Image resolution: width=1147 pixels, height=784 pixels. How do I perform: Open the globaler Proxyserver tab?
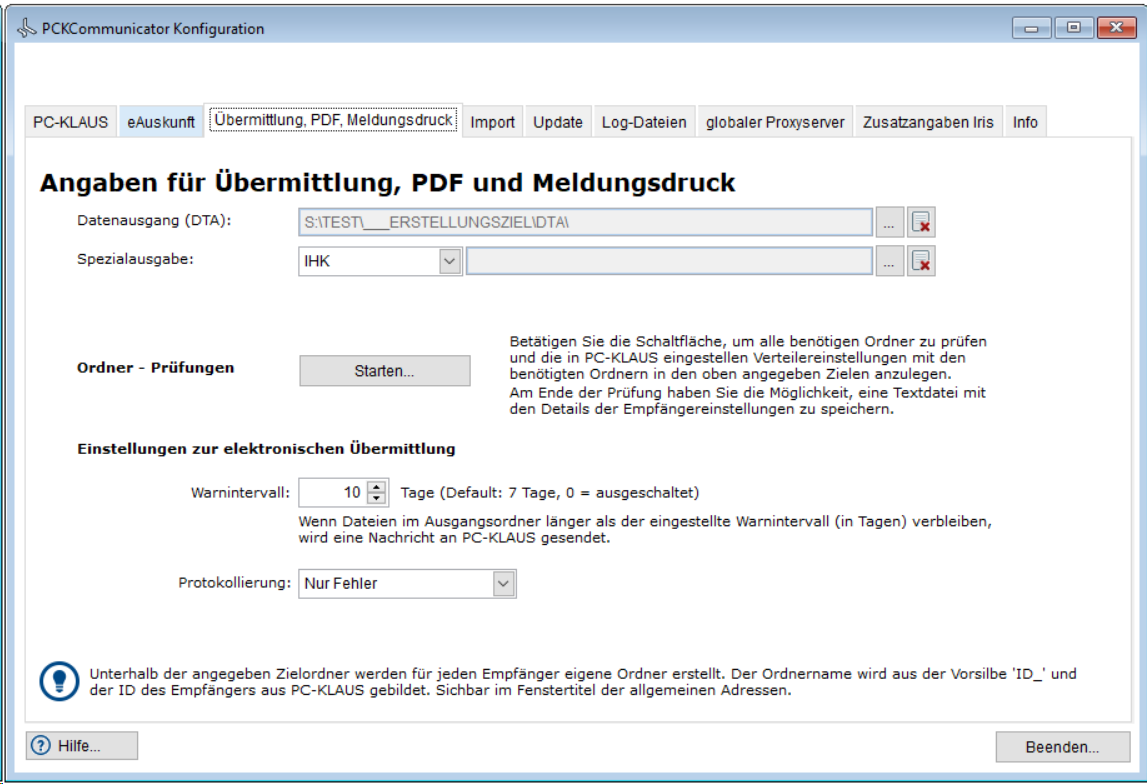[775, 122]
